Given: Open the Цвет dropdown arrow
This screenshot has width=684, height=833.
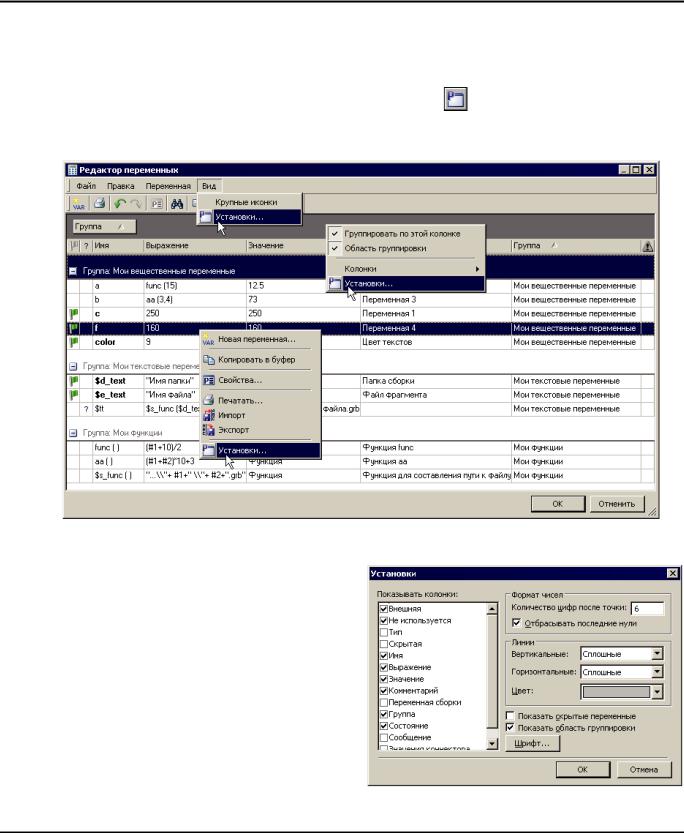Looking at the screenshot, I should click(657, 691).
